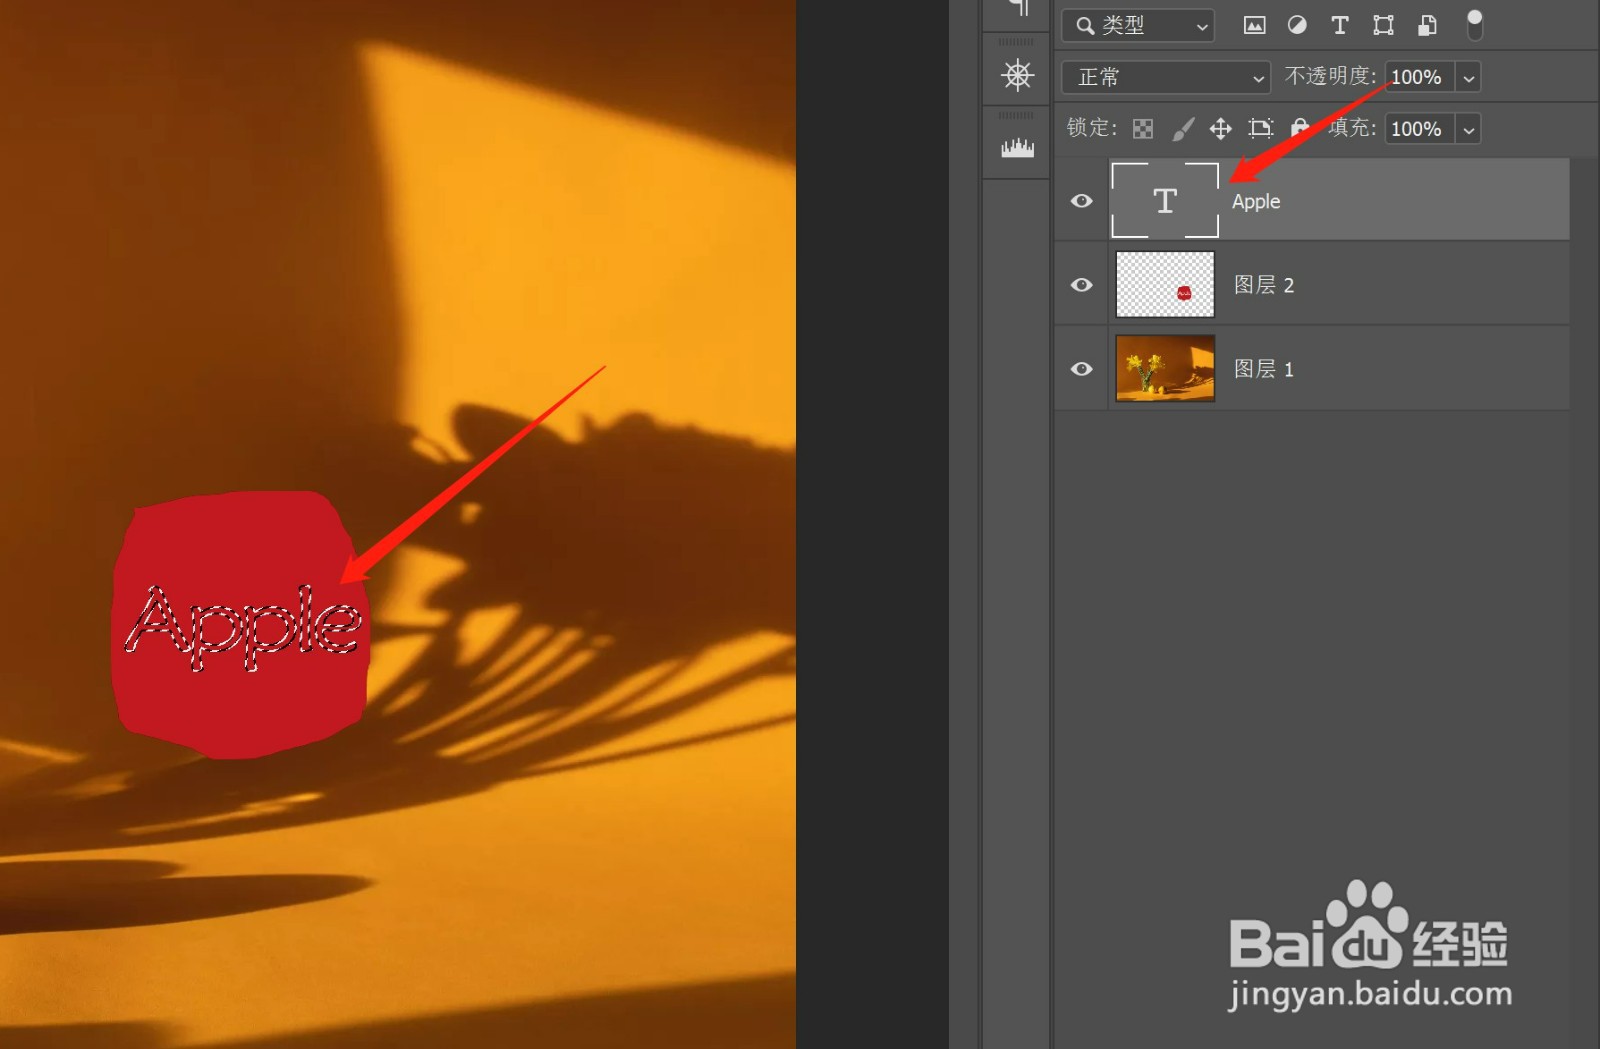Open the 类型 filter type dropdown
This screenshot has width=1600, height=1049.
point(1138,26)
